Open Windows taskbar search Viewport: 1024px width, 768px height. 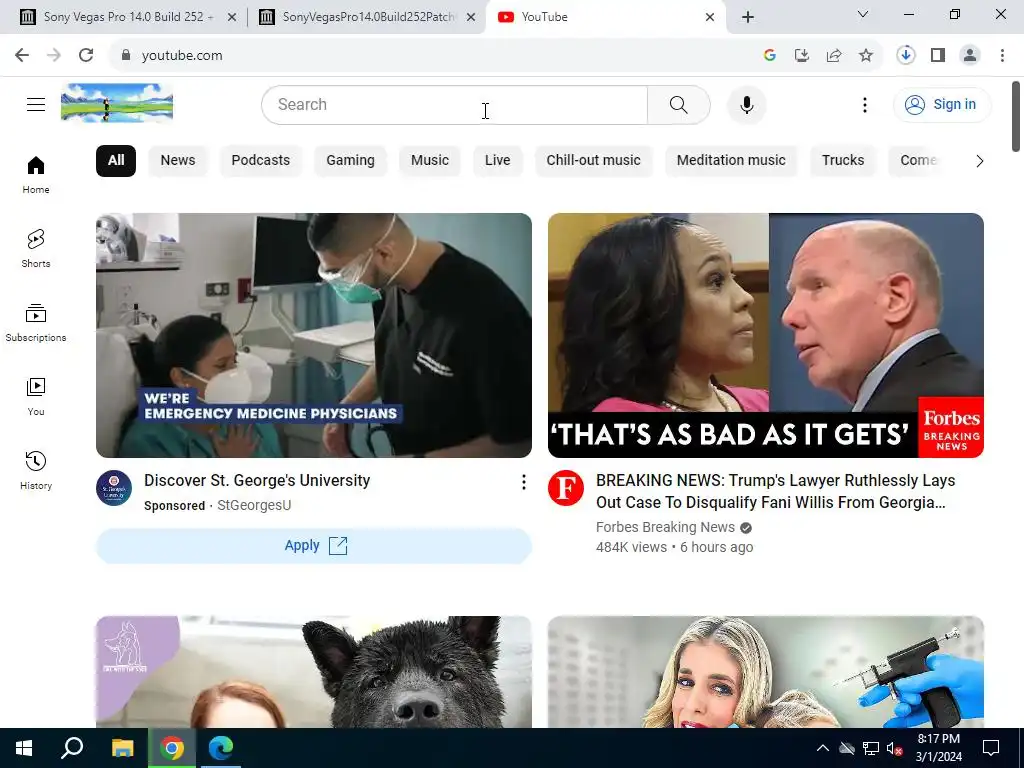[72, 748]
